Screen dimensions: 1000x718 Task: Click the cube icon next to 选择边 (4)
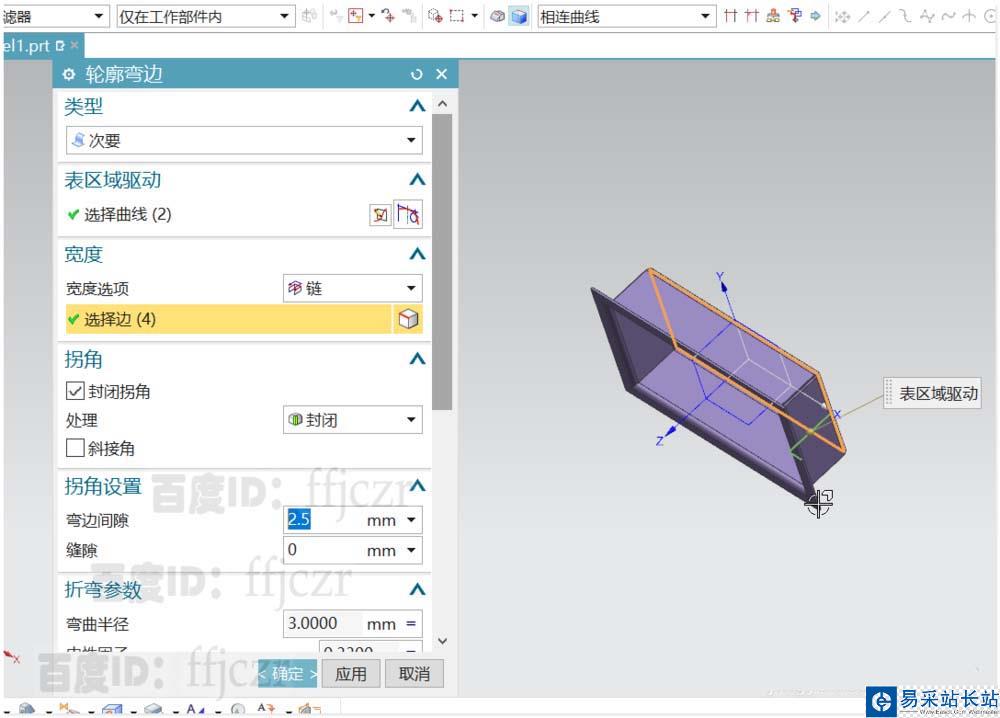point(408,319)
